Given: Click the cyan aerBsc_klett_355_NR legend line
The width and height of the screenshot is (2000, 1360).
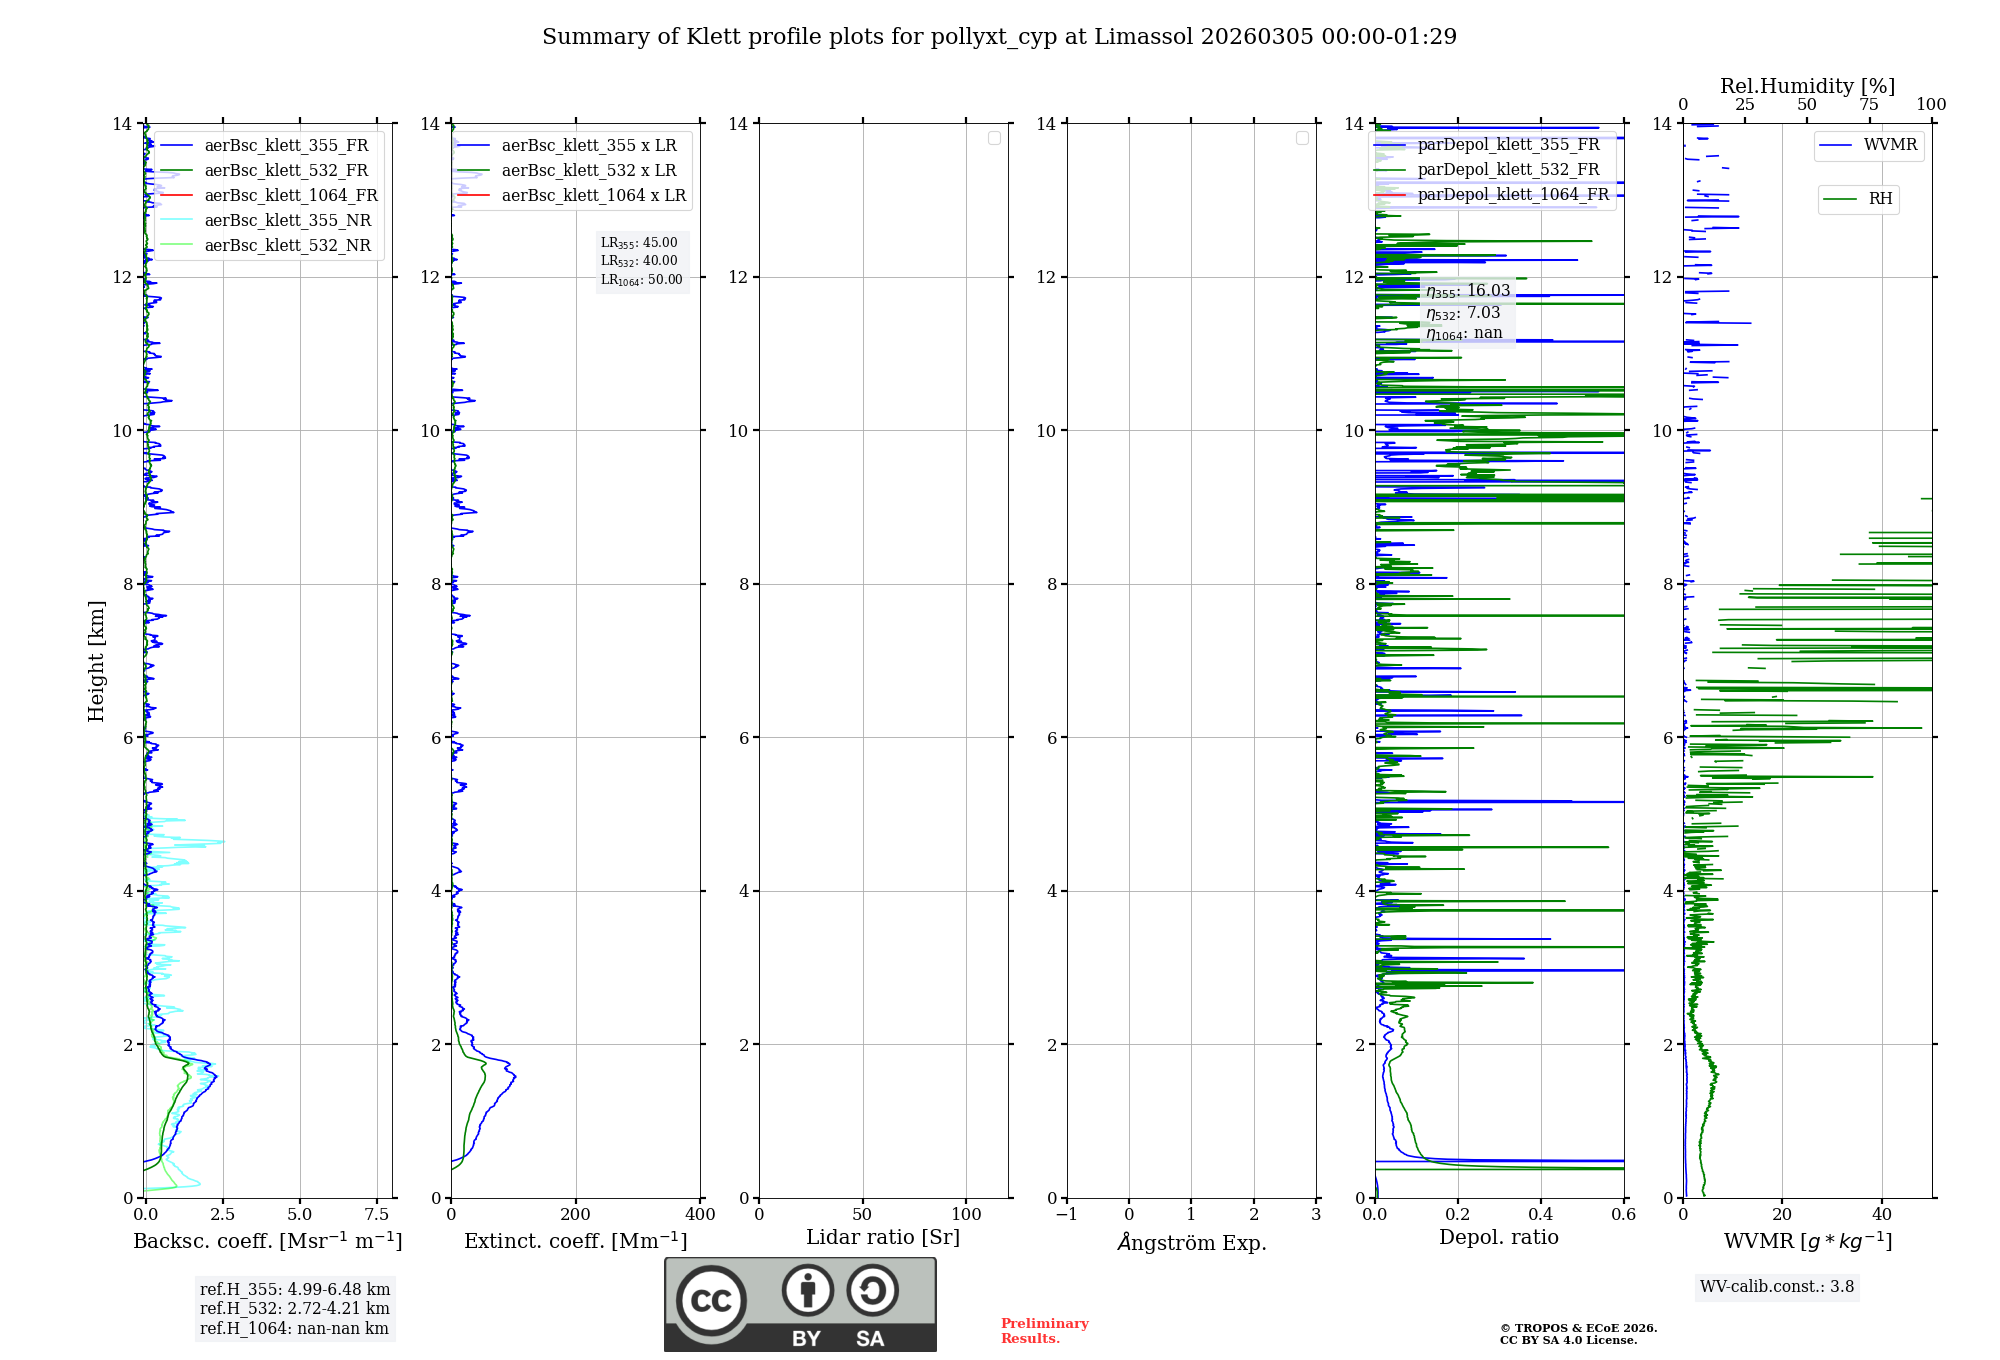Looking at the screenshot, I should tap(176, 220).
